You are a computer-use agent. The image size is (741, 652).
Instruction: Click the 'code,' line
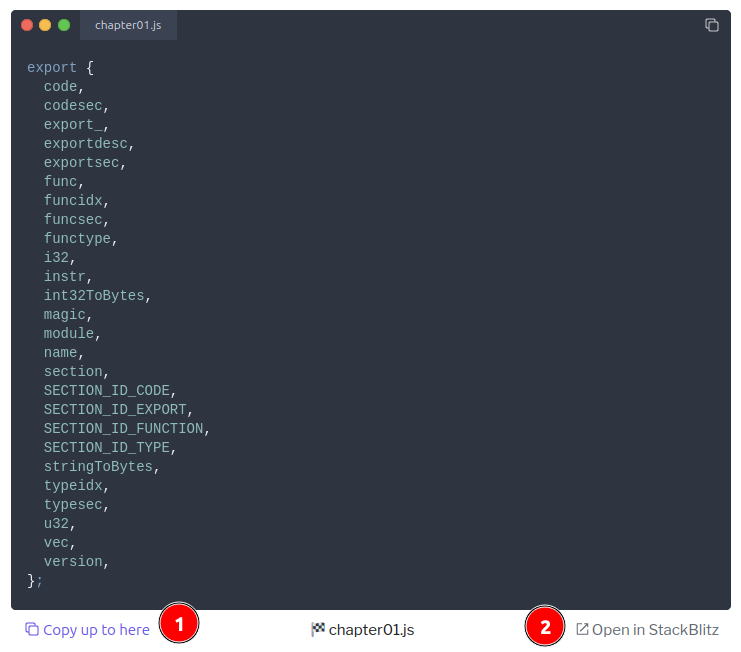[x=64, y=86]
